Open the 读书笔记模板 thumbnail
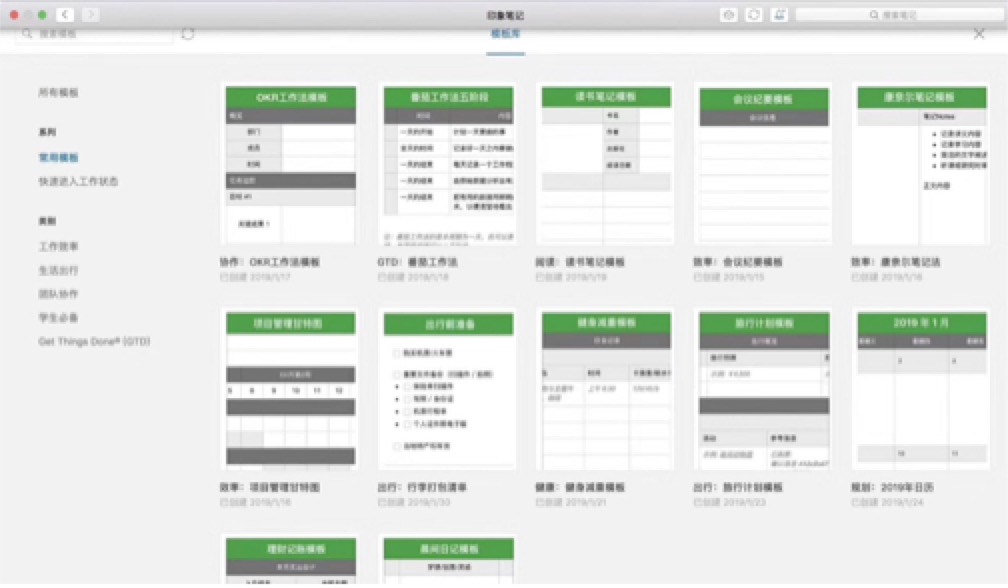Screen dimensions: 1008x588 (606, 164)
